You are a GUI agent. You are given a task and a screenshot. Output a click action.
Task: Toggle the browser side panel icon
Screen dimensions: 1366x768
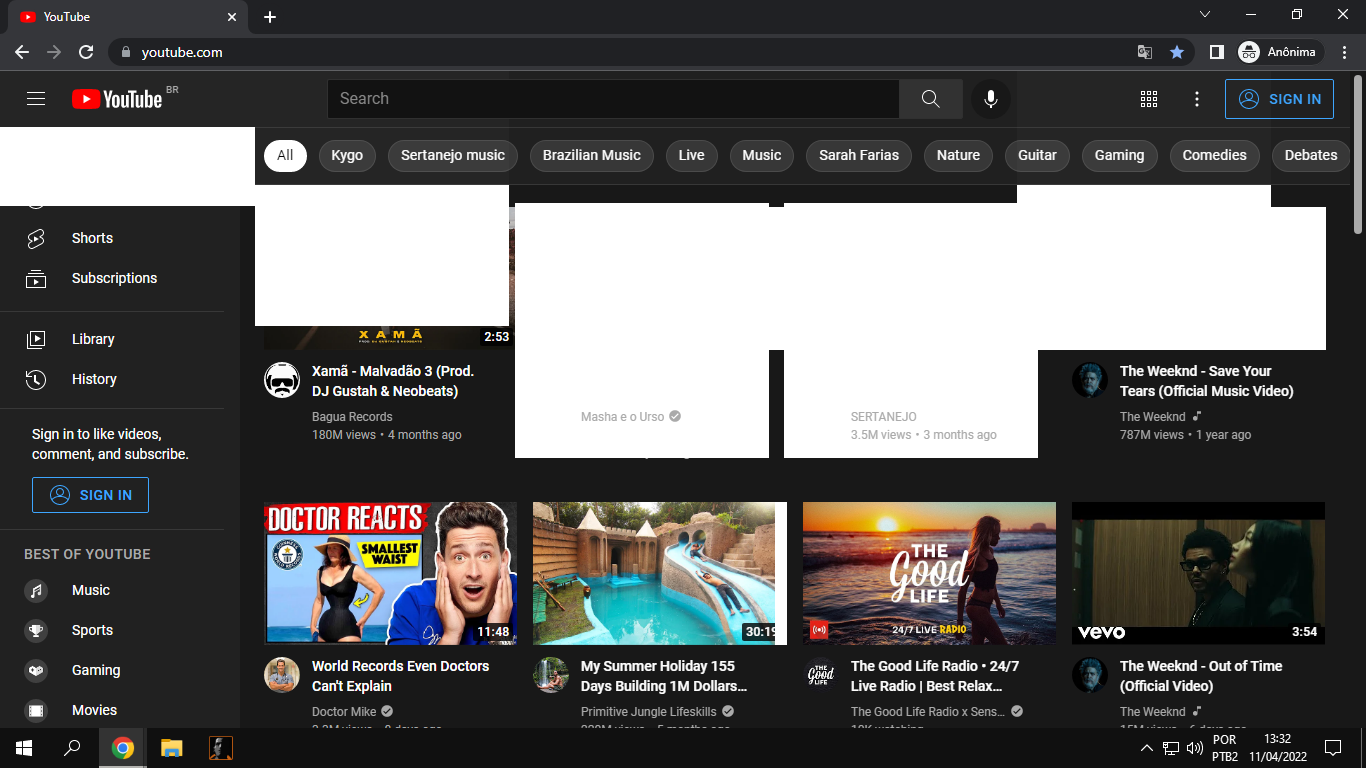[x=1217, y=52]
